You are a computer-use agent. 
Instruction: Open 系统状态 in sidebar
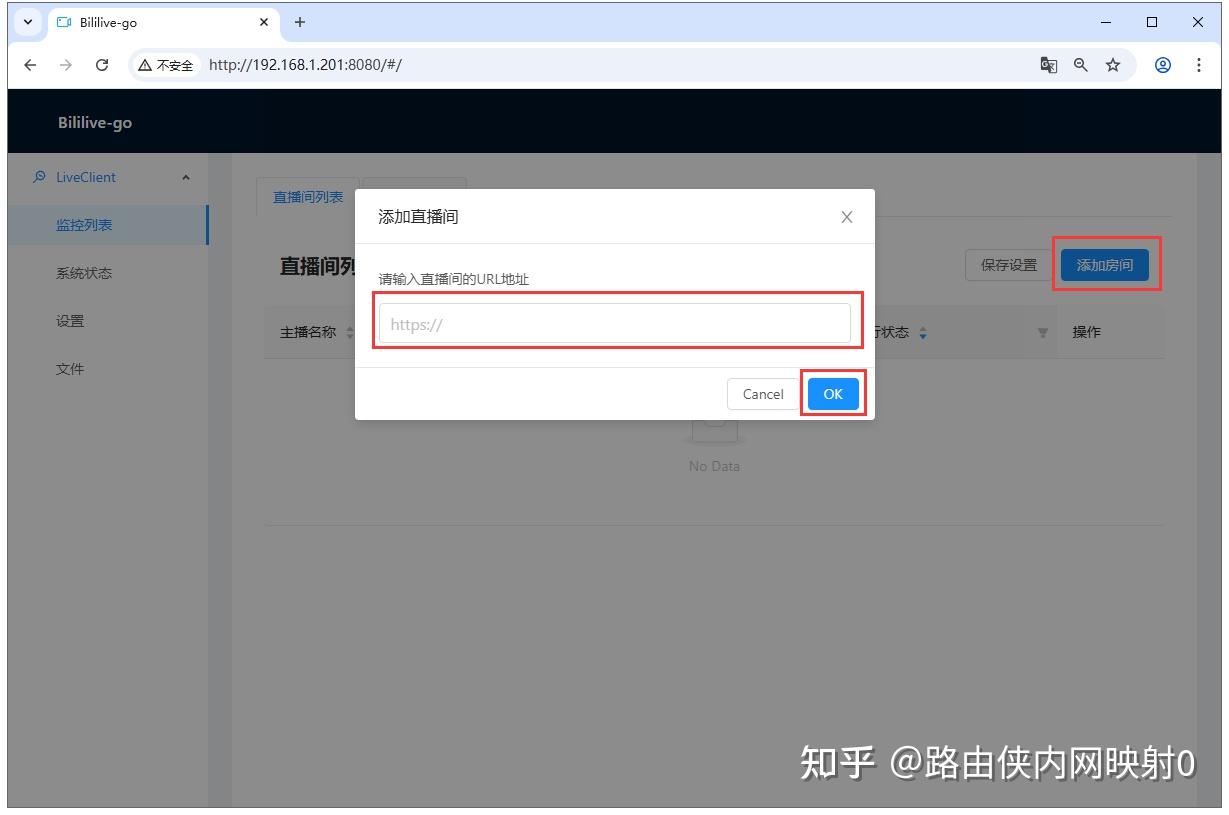84,273
